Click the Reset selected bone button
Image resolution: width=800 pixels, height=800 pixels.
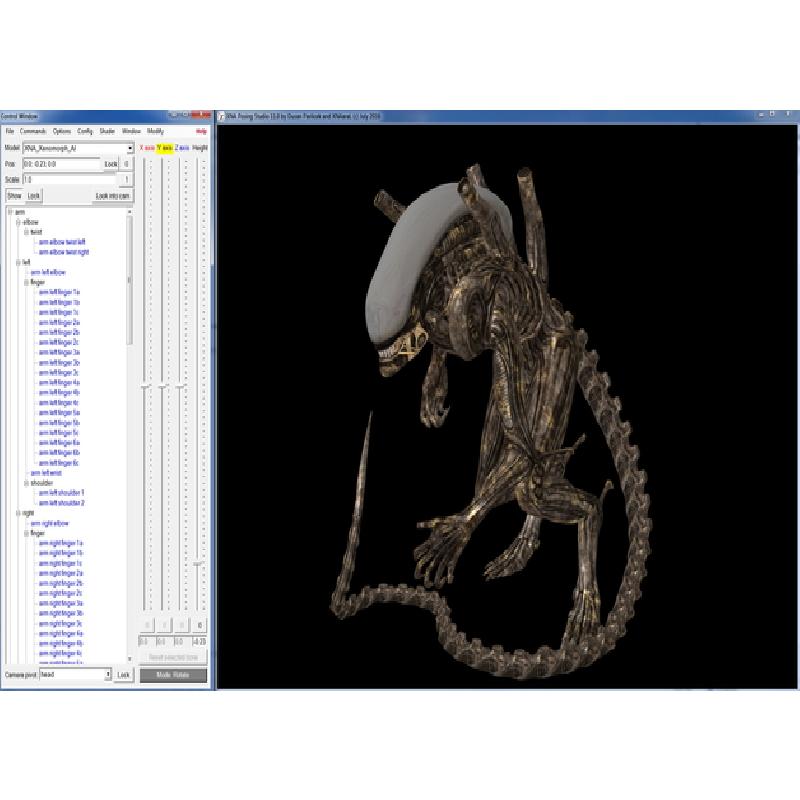coord(173,657)
